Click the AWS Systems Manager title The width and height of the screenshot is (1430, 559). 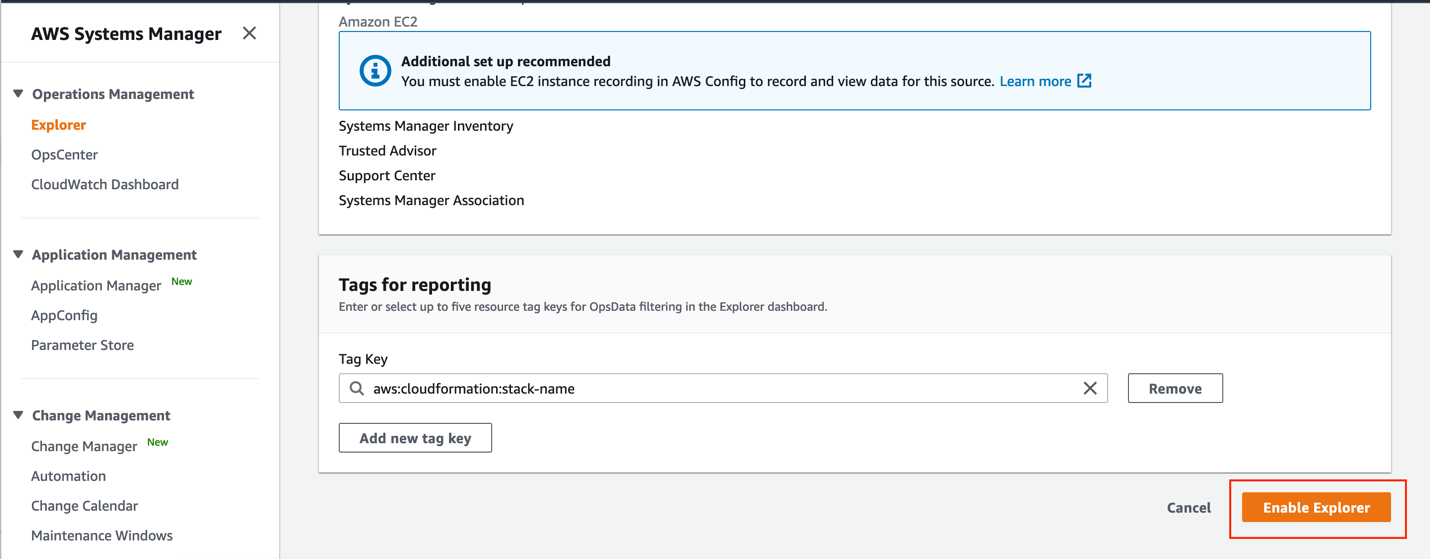point(126,33)
